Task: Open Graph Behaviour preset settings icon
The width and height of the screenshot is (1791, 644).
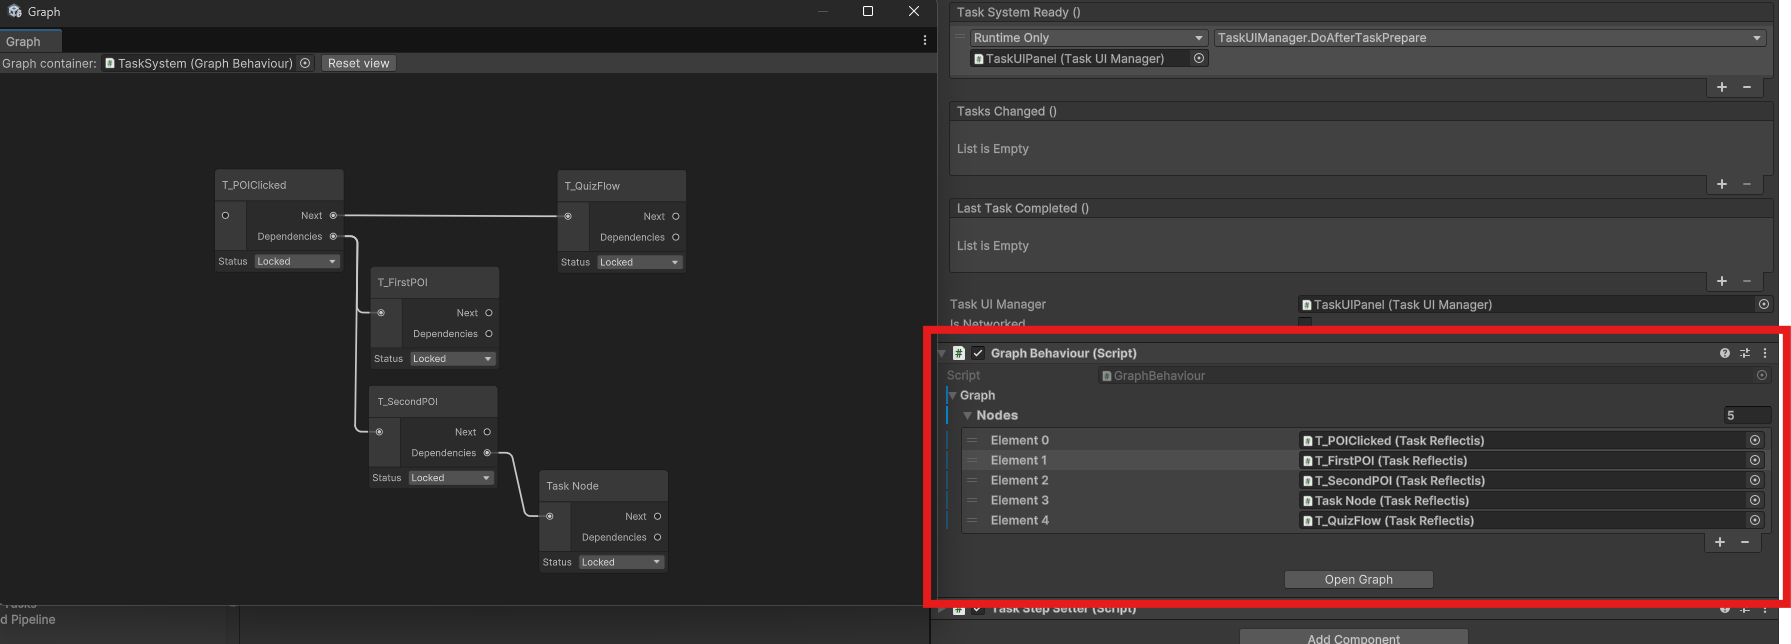Action: point(1745,353)
